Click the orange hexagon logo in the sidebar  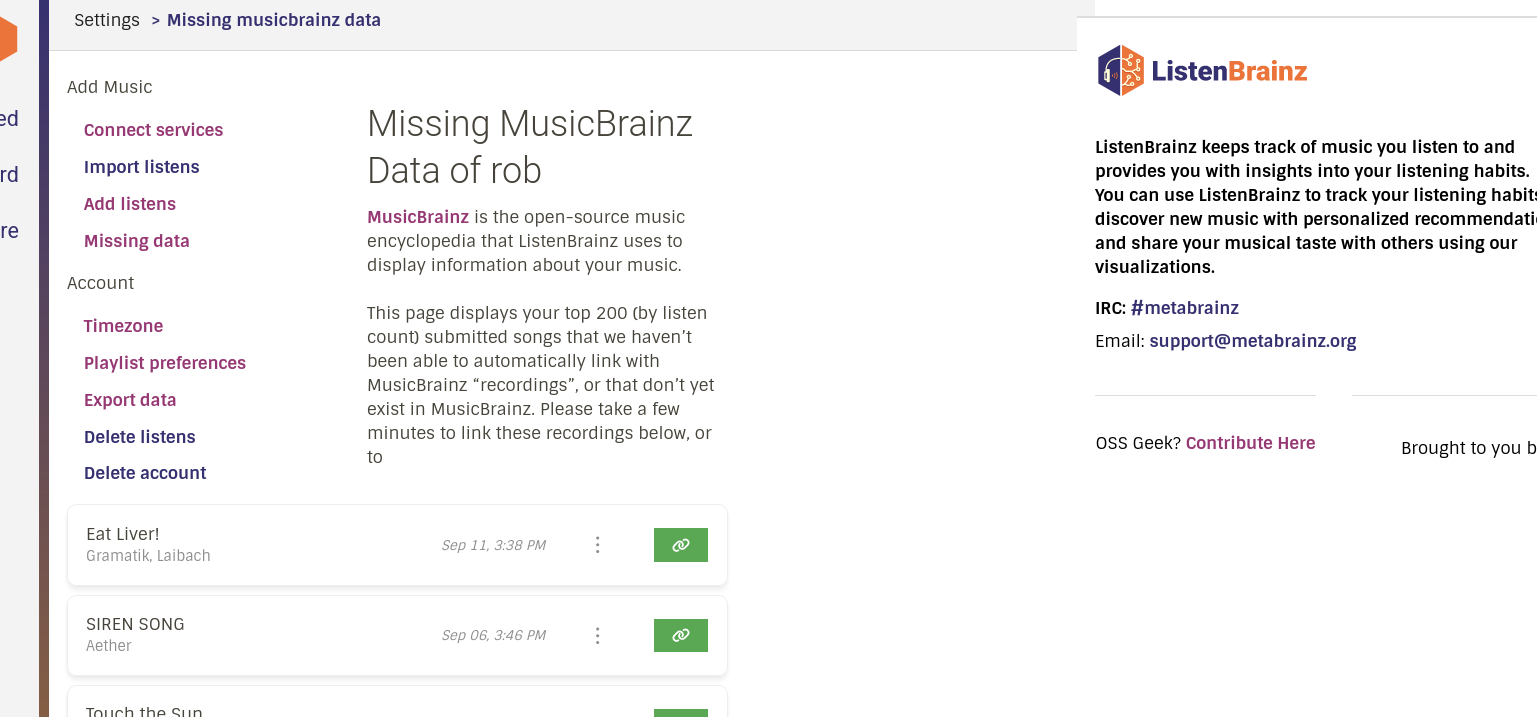click(8, 39)
